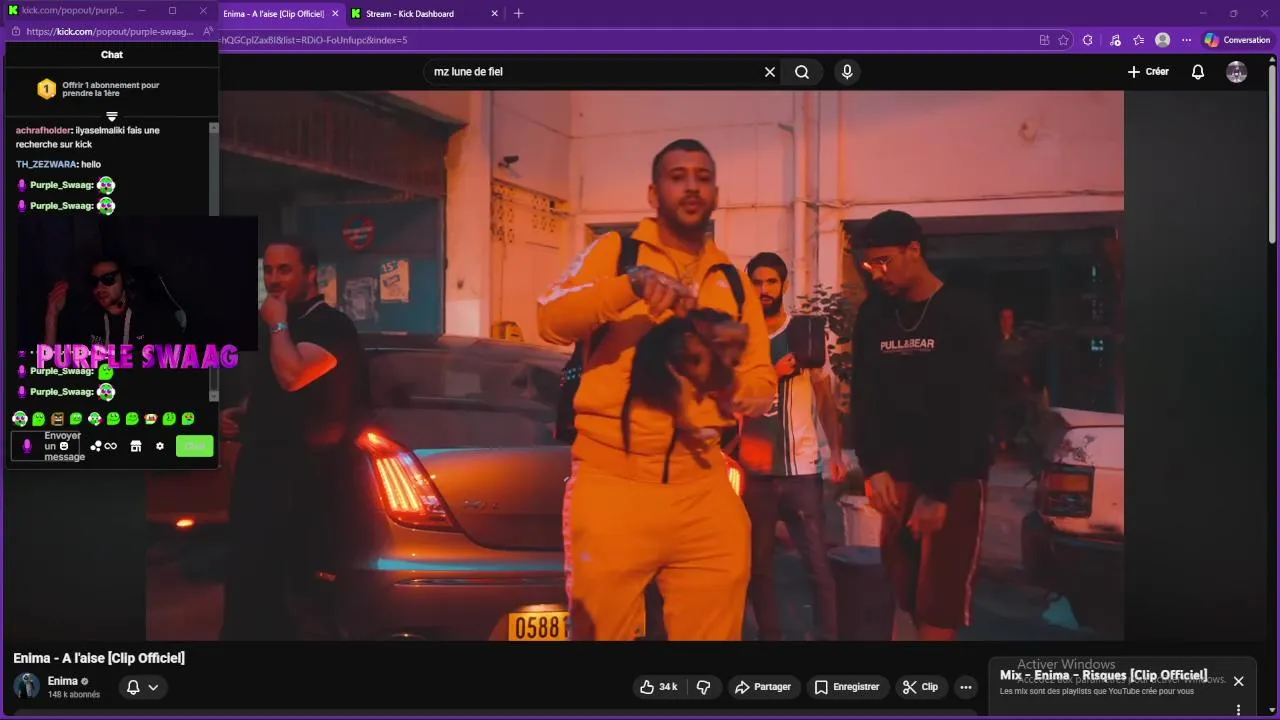This screenshot has height=720, width=1280.
Task: Open Copilot Conversation button
Action: [x=1237, y=40]
